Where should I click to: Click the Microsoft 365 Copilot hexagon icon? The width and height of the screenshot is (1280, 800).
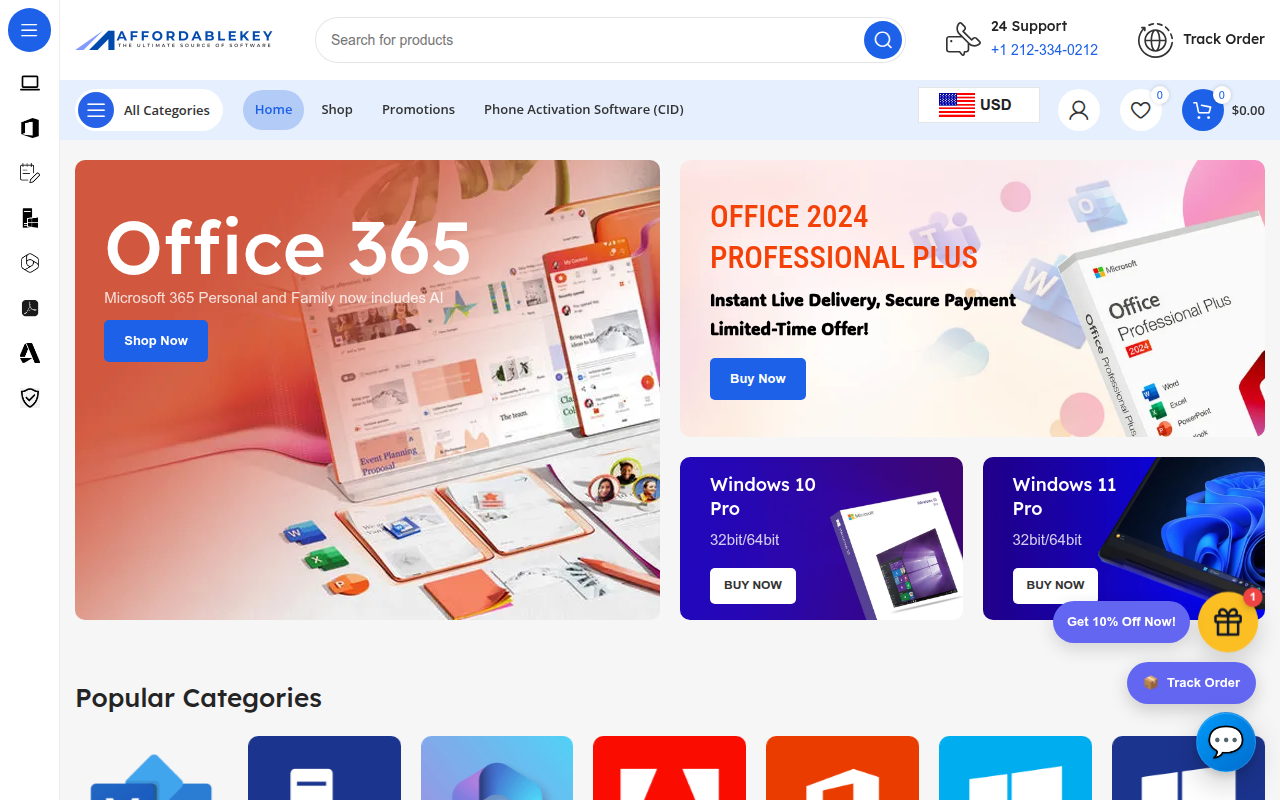point(30,263)
